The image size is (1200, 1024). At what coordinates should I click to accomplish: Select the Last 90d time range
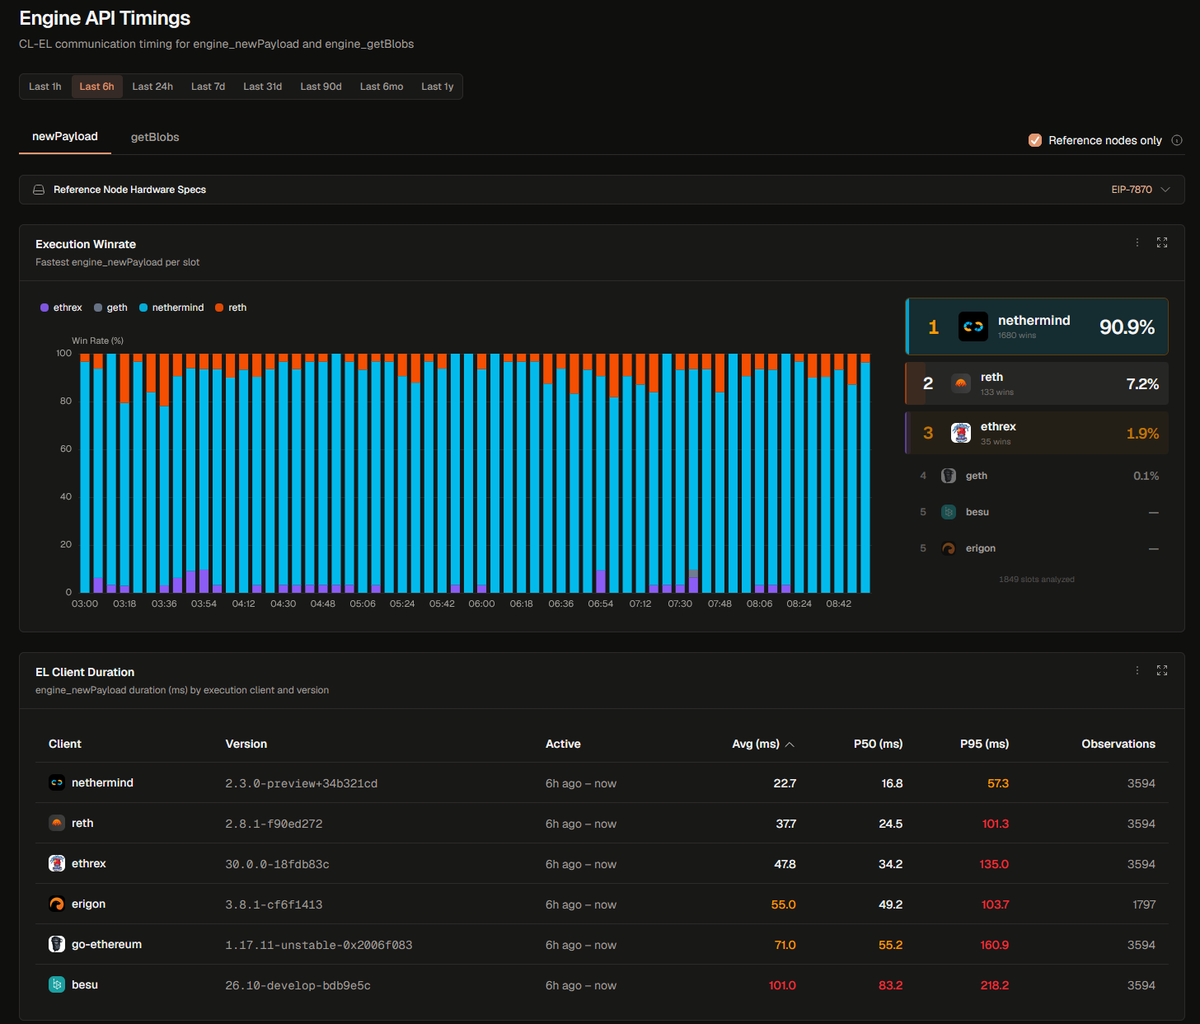321,87
